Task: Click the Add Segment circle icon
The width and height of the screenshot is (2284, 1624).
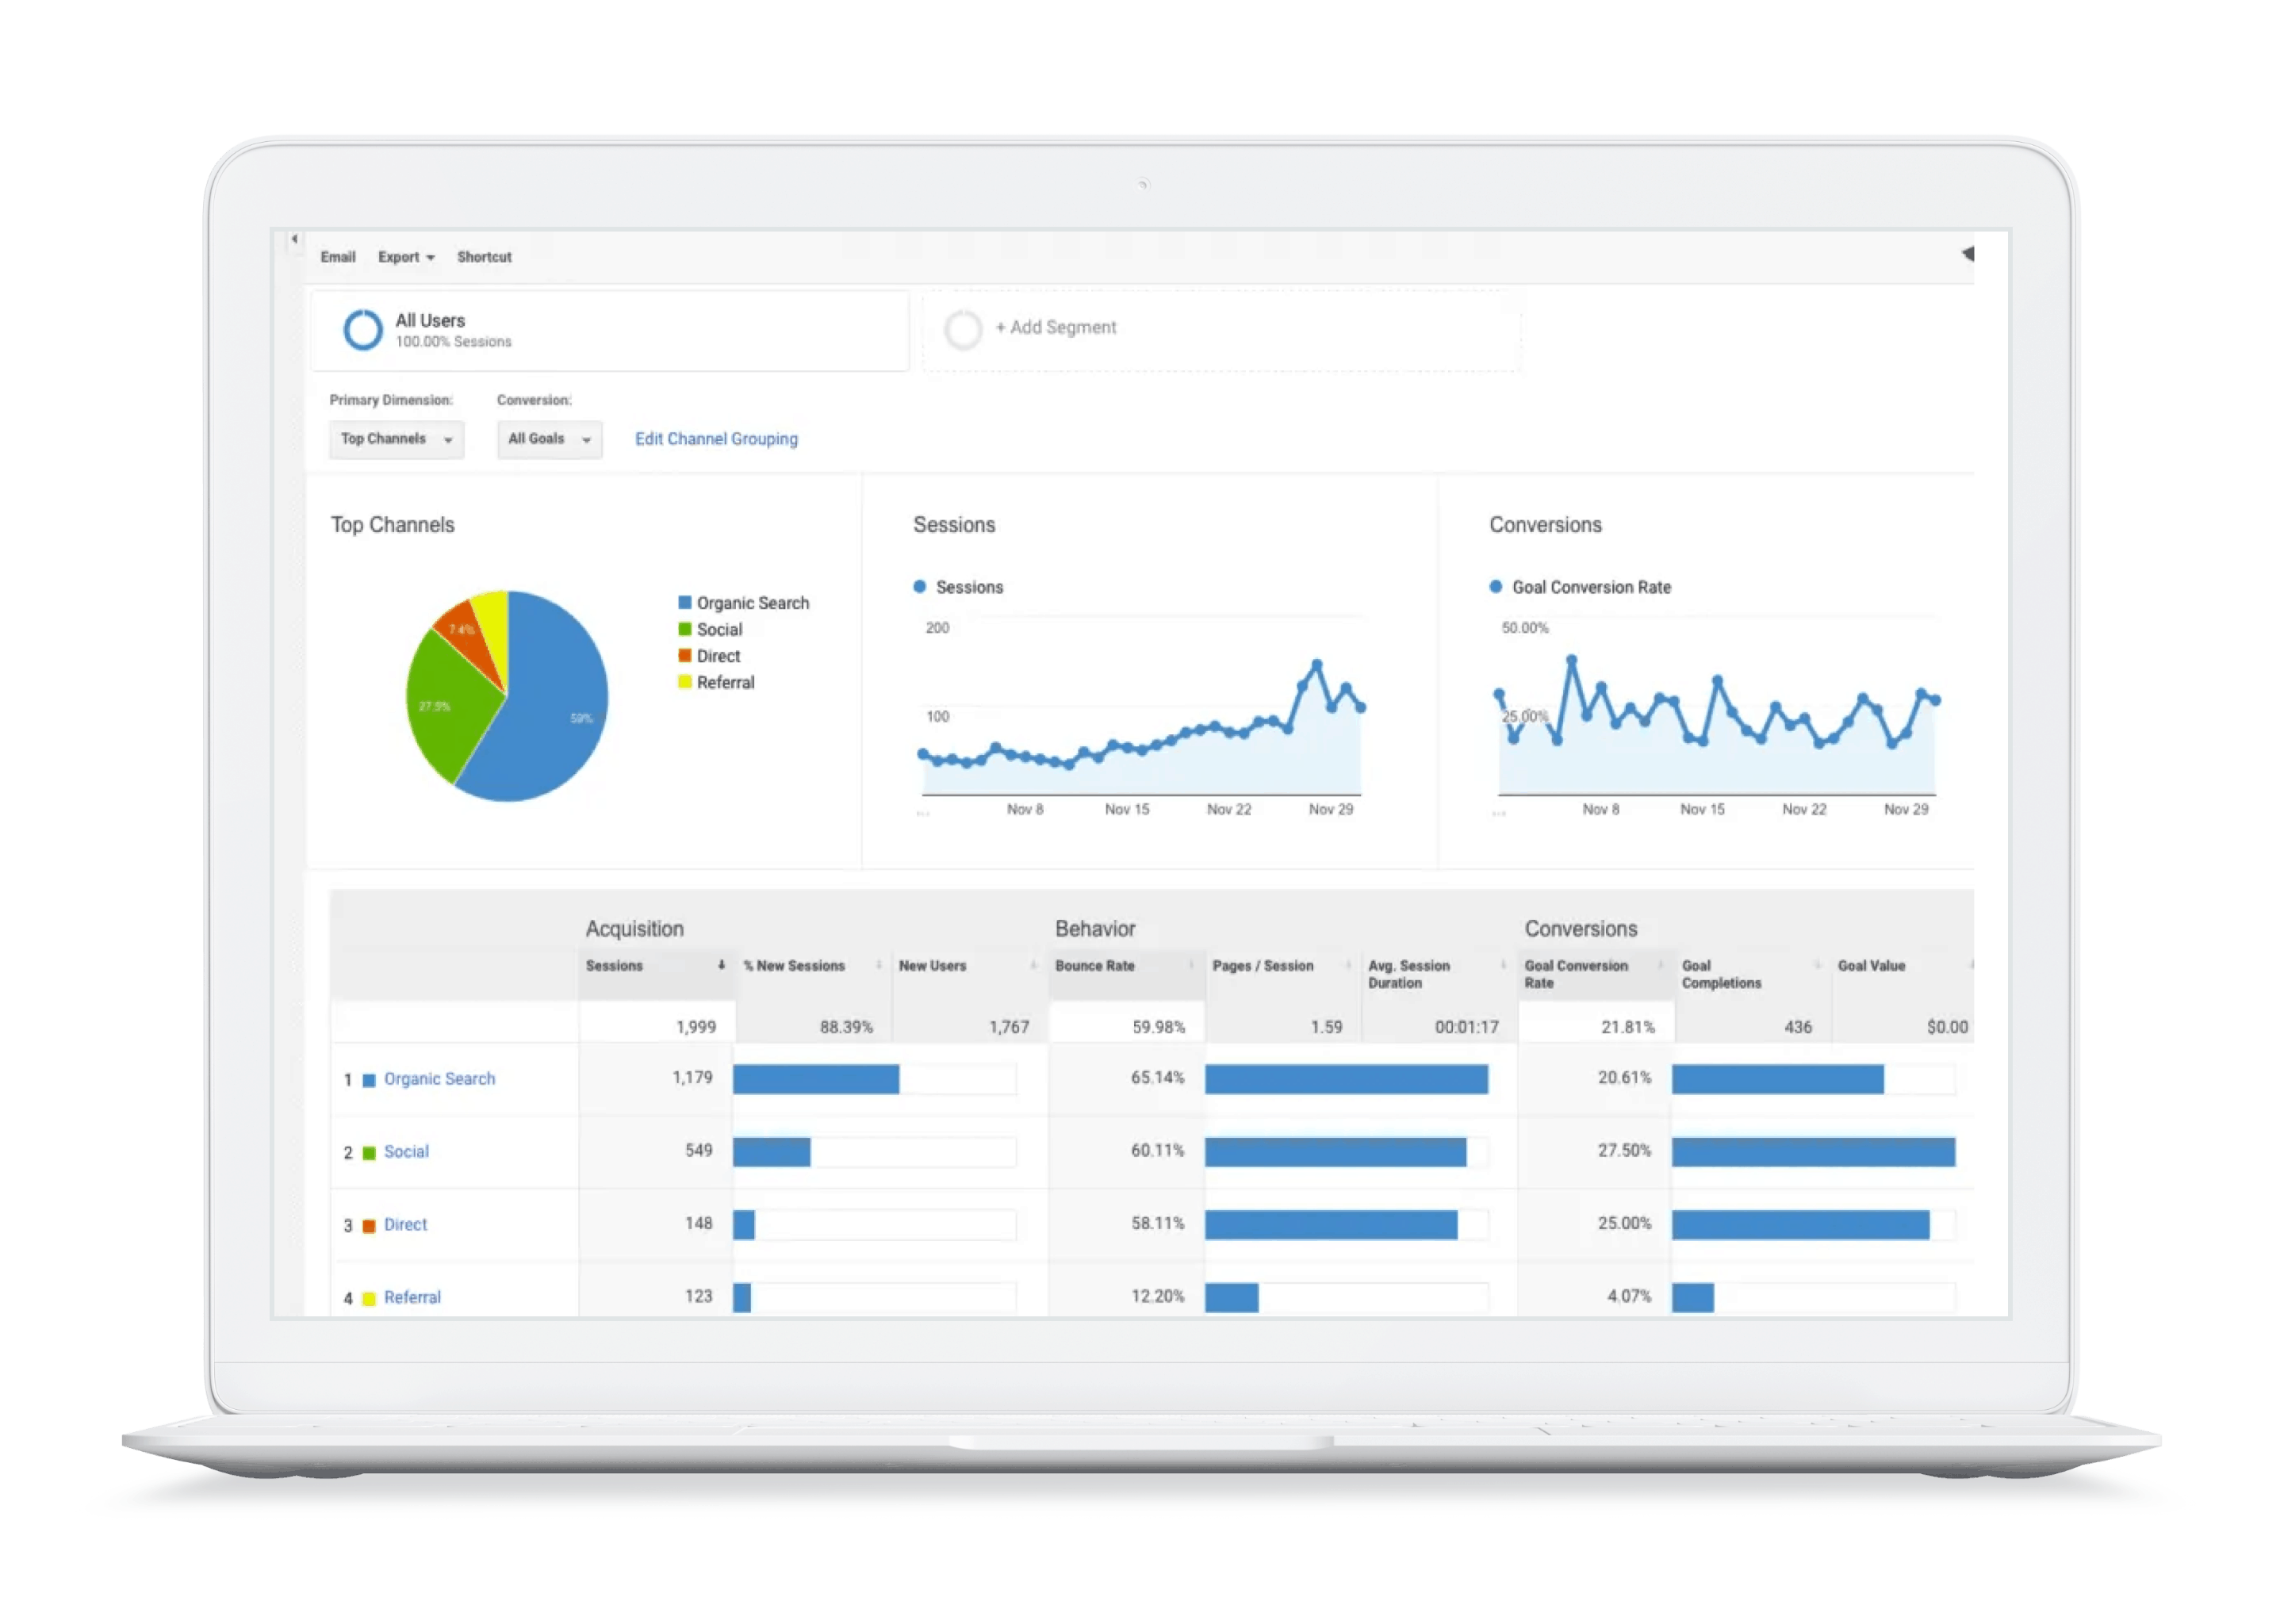Action: [x=963, y=329]
